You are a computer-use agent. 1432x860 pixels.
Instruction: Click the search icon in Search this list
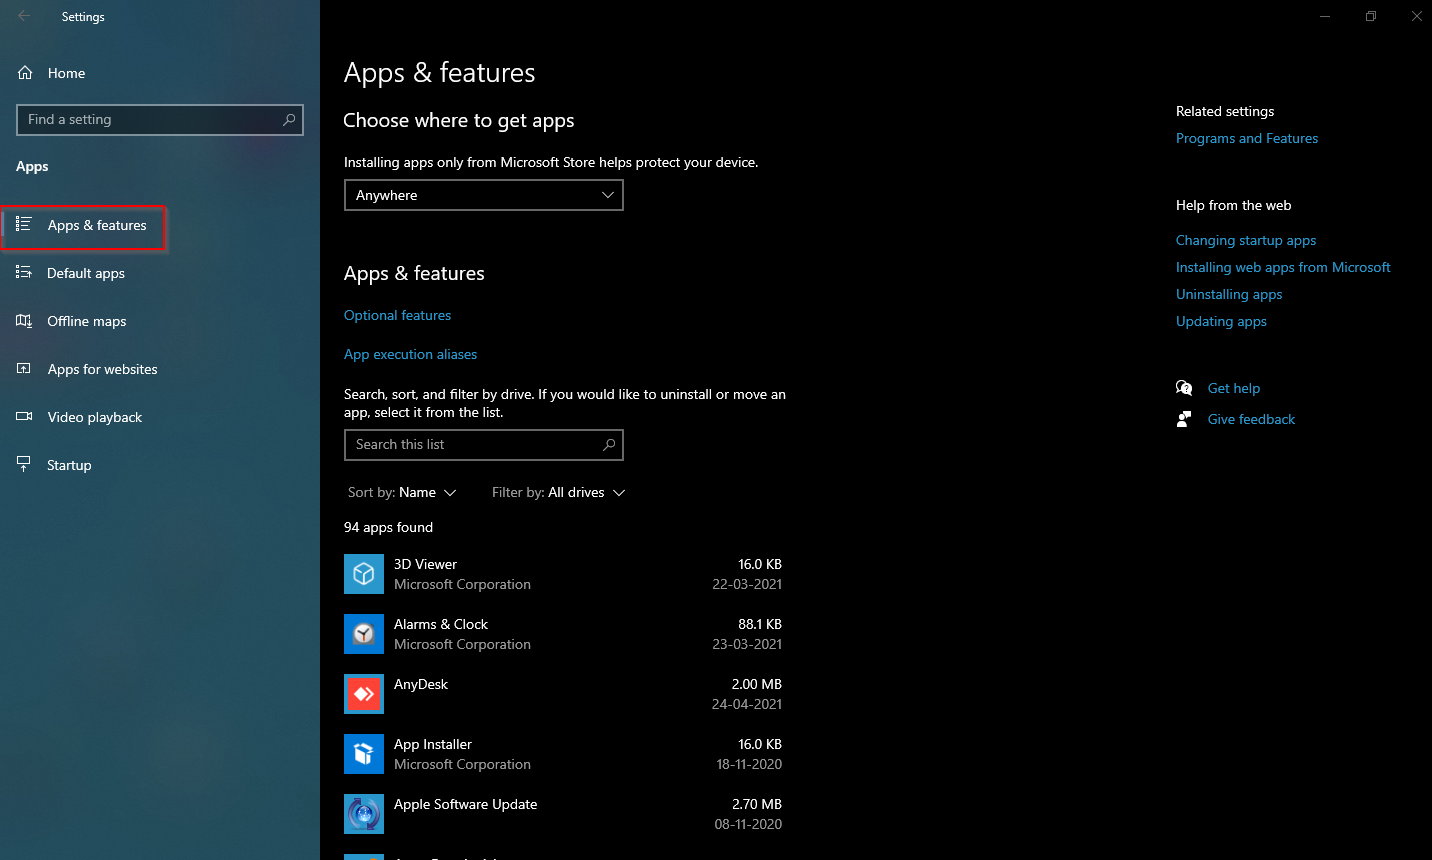pyautogui.click(x=609, y=444)
